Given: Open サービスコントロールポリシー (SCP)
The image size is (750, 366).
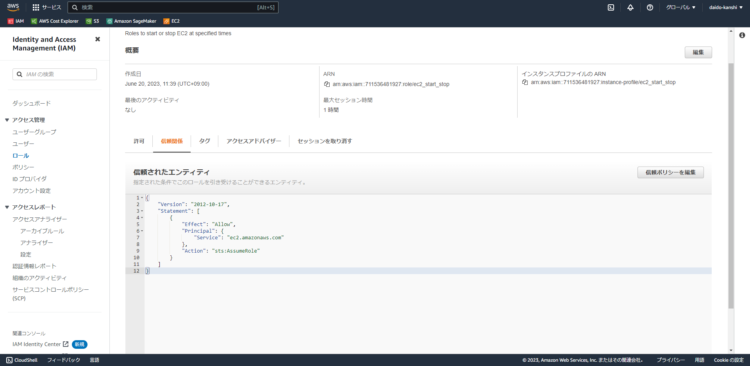Looking at the screenshot, I should pyautogui.click(x=51, y=294).
